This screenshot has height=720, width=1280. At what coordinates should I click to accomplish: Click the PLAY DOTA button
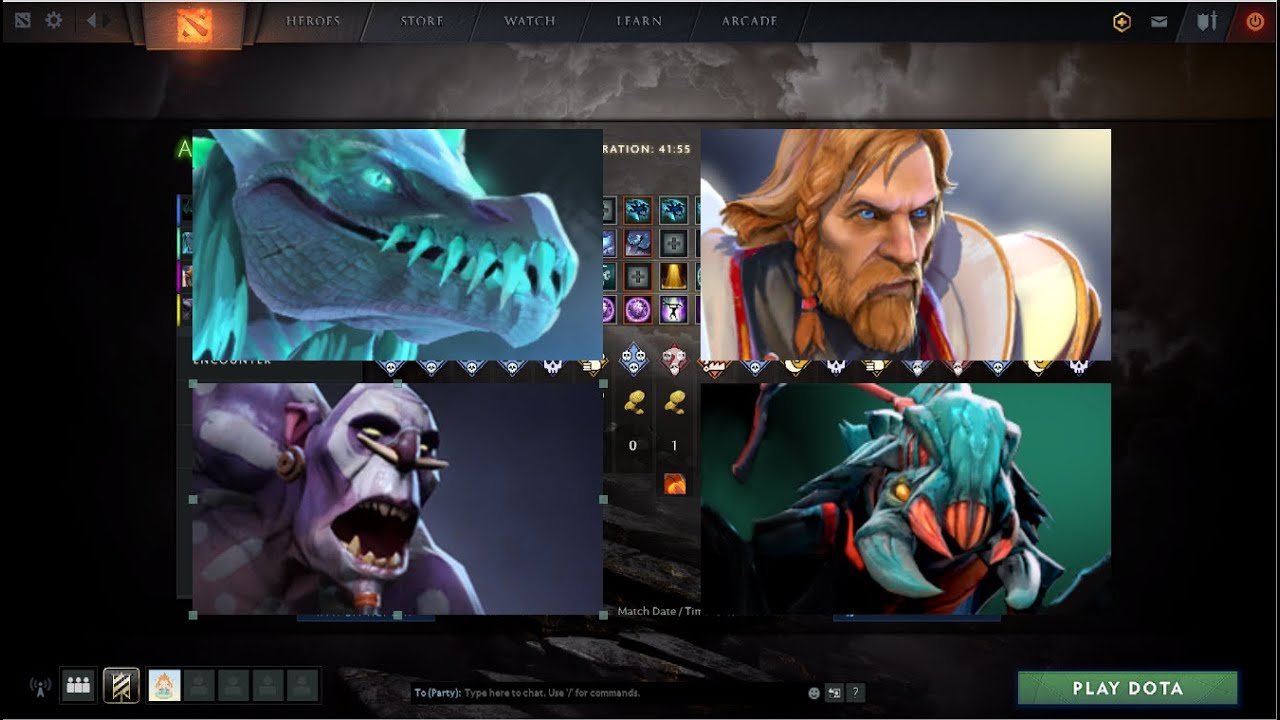[x=1127, y=688]
